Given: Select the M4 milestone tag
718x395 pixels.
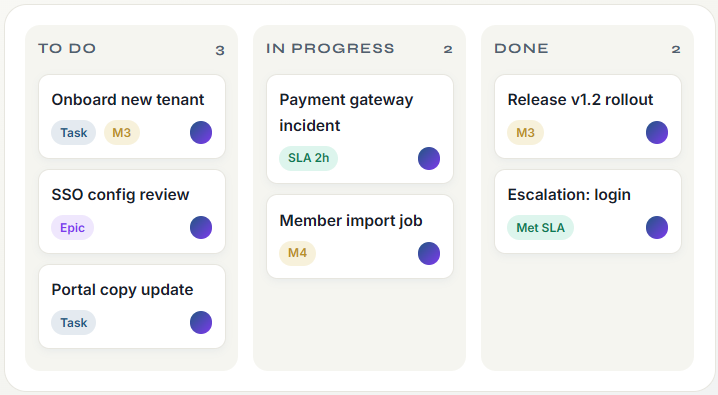Looking at the screenshot, I should (298, 253).
